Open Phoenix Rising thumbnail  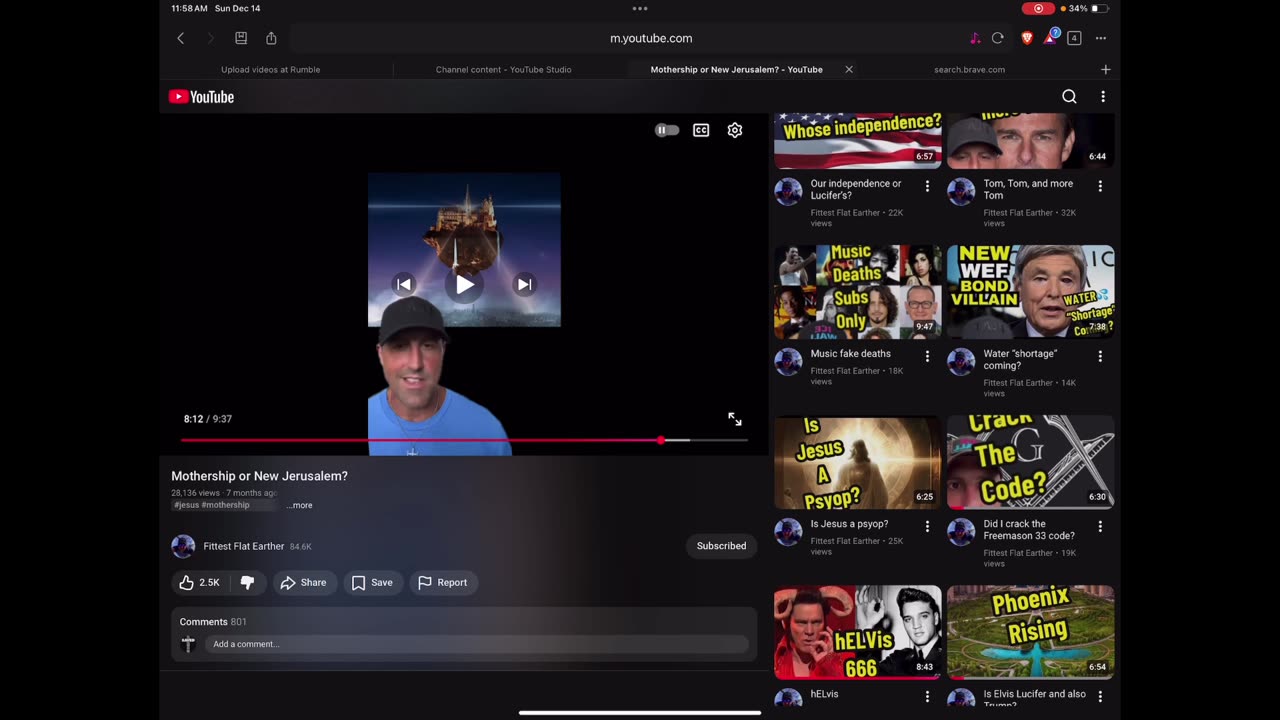pos(1030,632)
